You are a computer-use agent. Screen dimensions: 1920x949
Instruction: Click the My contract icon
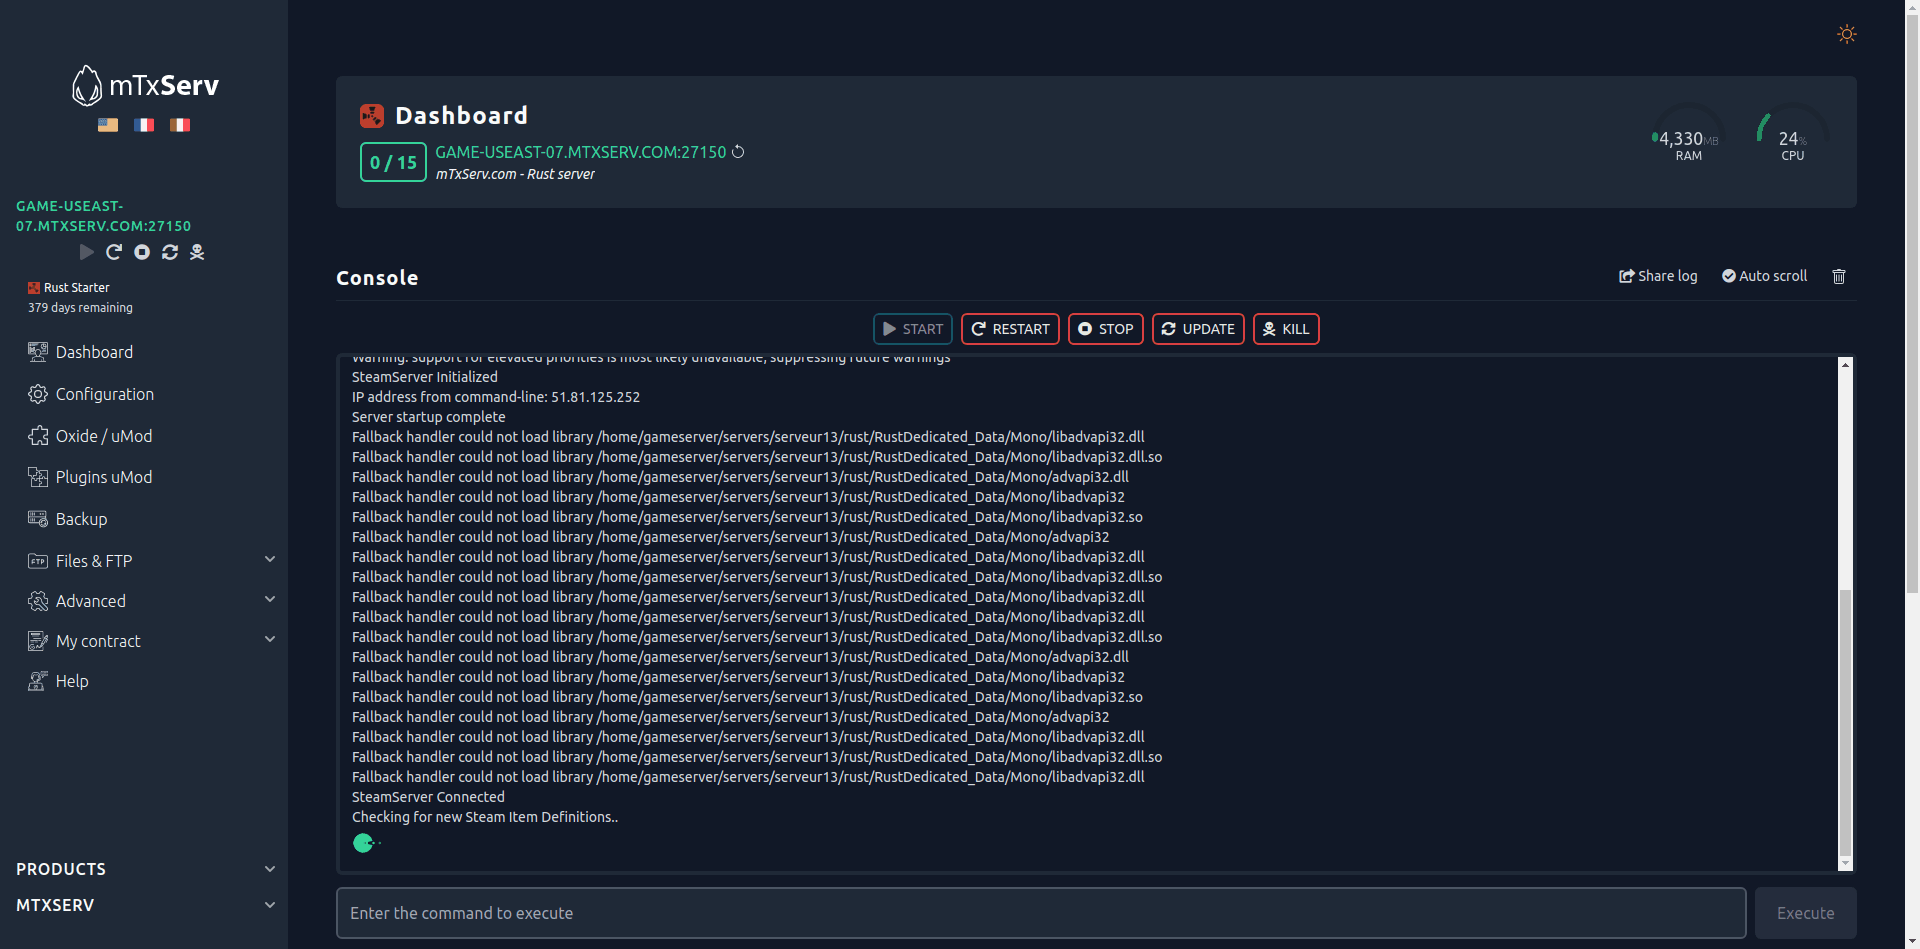click(38, 641)
